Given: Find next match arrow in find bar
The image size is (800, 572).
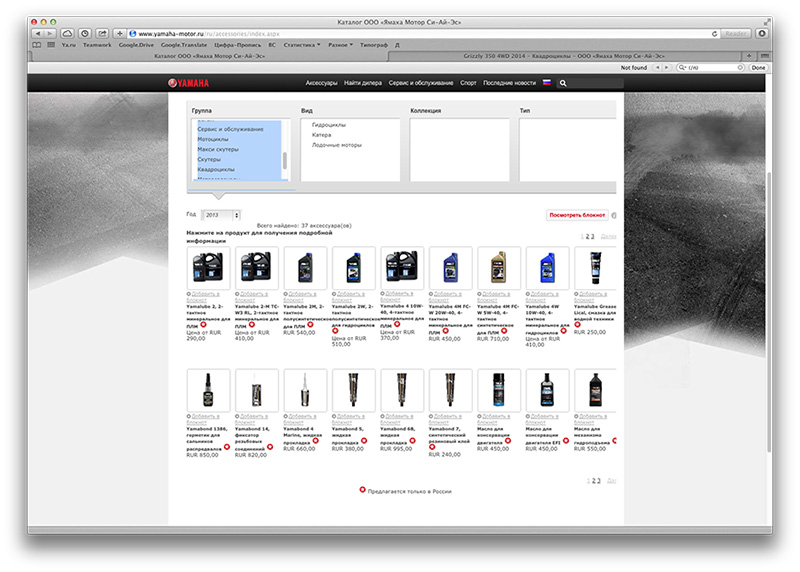Looking at the screenshot, I should click(x=666, y=67).
